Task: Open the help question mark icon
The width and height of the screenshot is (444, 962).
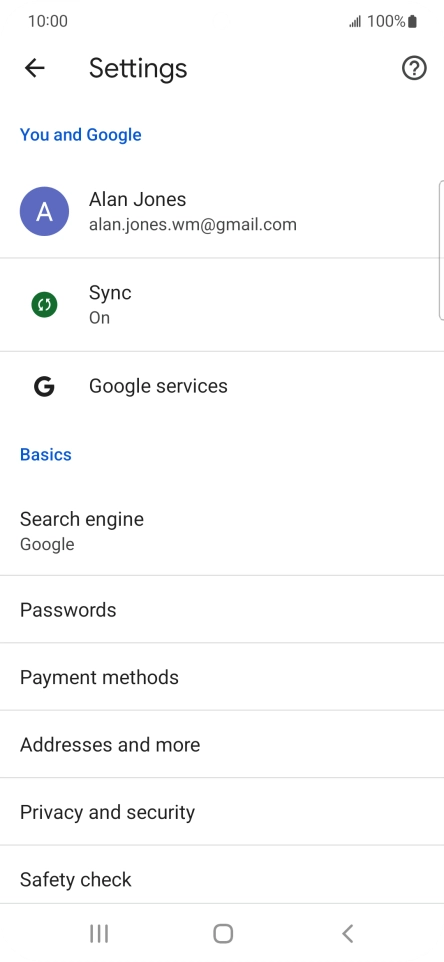Action: pyautogui.click(x=414, y=68)
